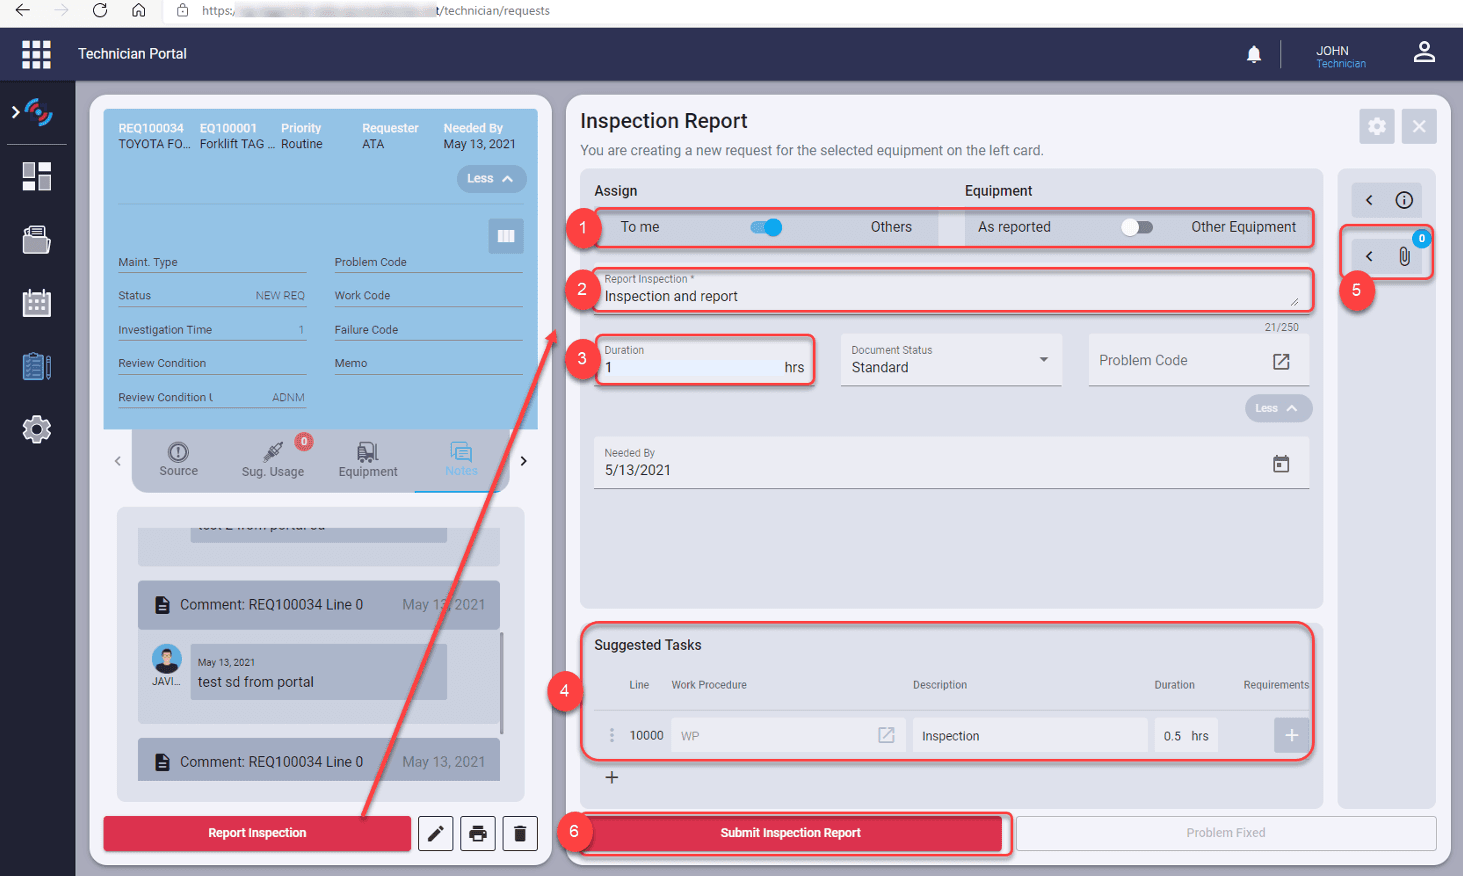Open the attachments paperclip icon
This screenshot has width=1463, height=876.
pos(1404,256)
